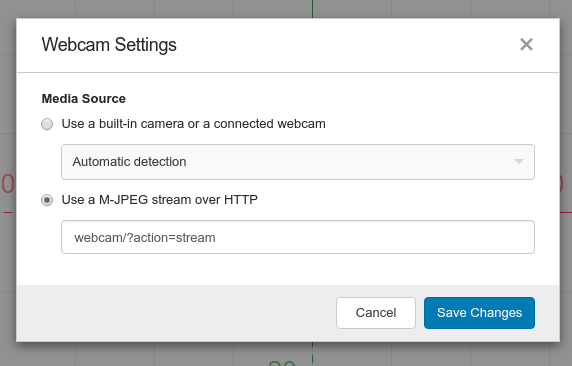Viewport: 572px width, 366px height.
Task: Click the 'Automatic detection' text in combo box
Action: click(129, 161)
